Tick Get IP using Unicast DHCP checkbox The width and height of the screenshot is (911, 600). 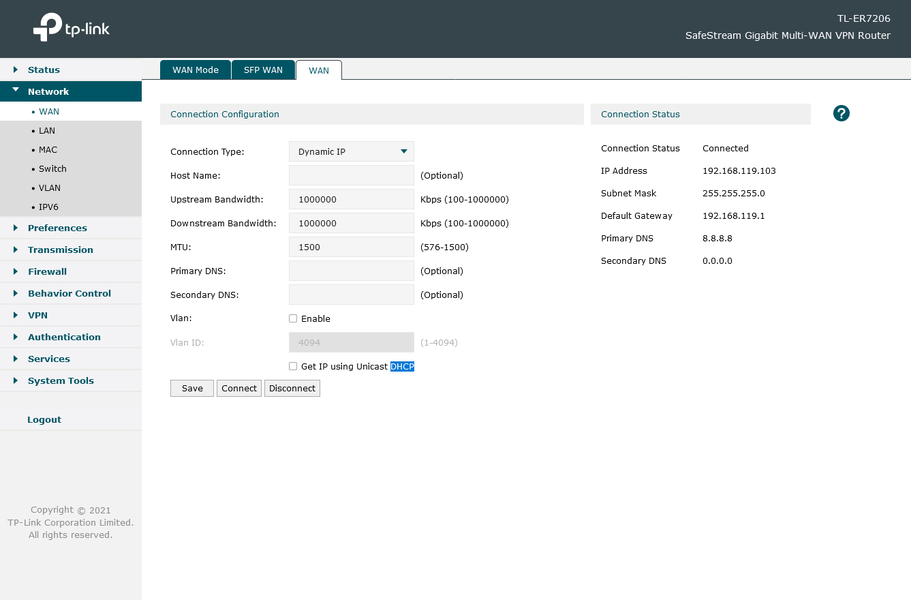pos(293,366)
